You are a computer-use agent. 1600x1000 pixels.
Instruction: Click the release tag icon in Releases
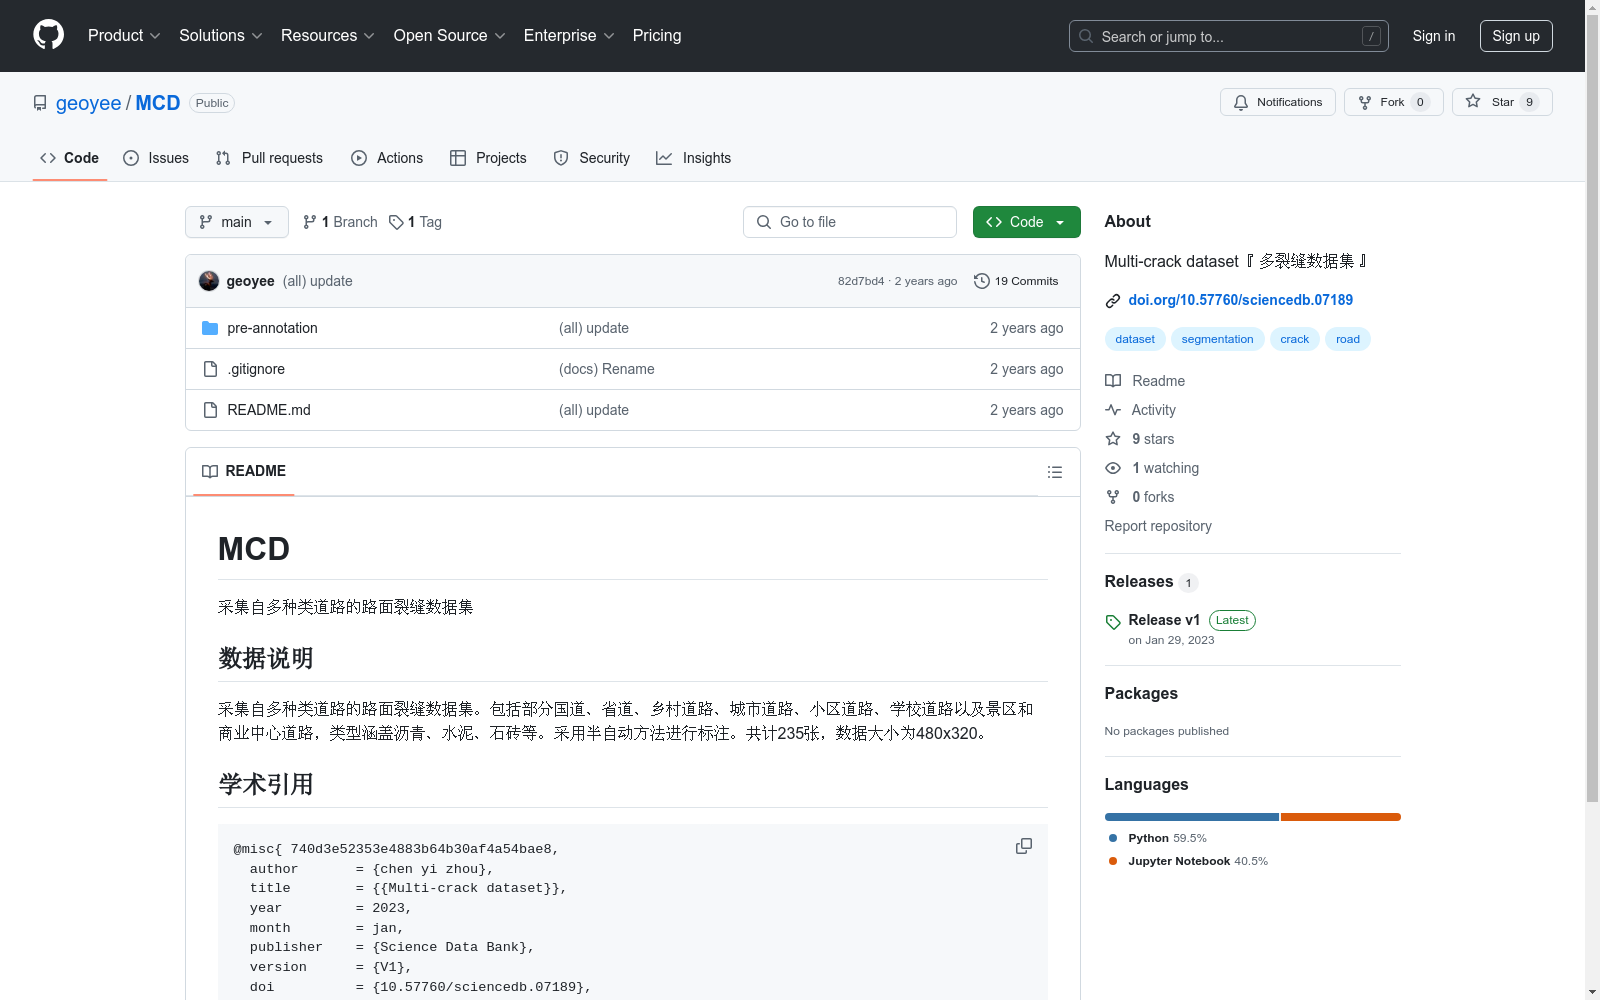pyautogui.click(x=1113, y=622)
